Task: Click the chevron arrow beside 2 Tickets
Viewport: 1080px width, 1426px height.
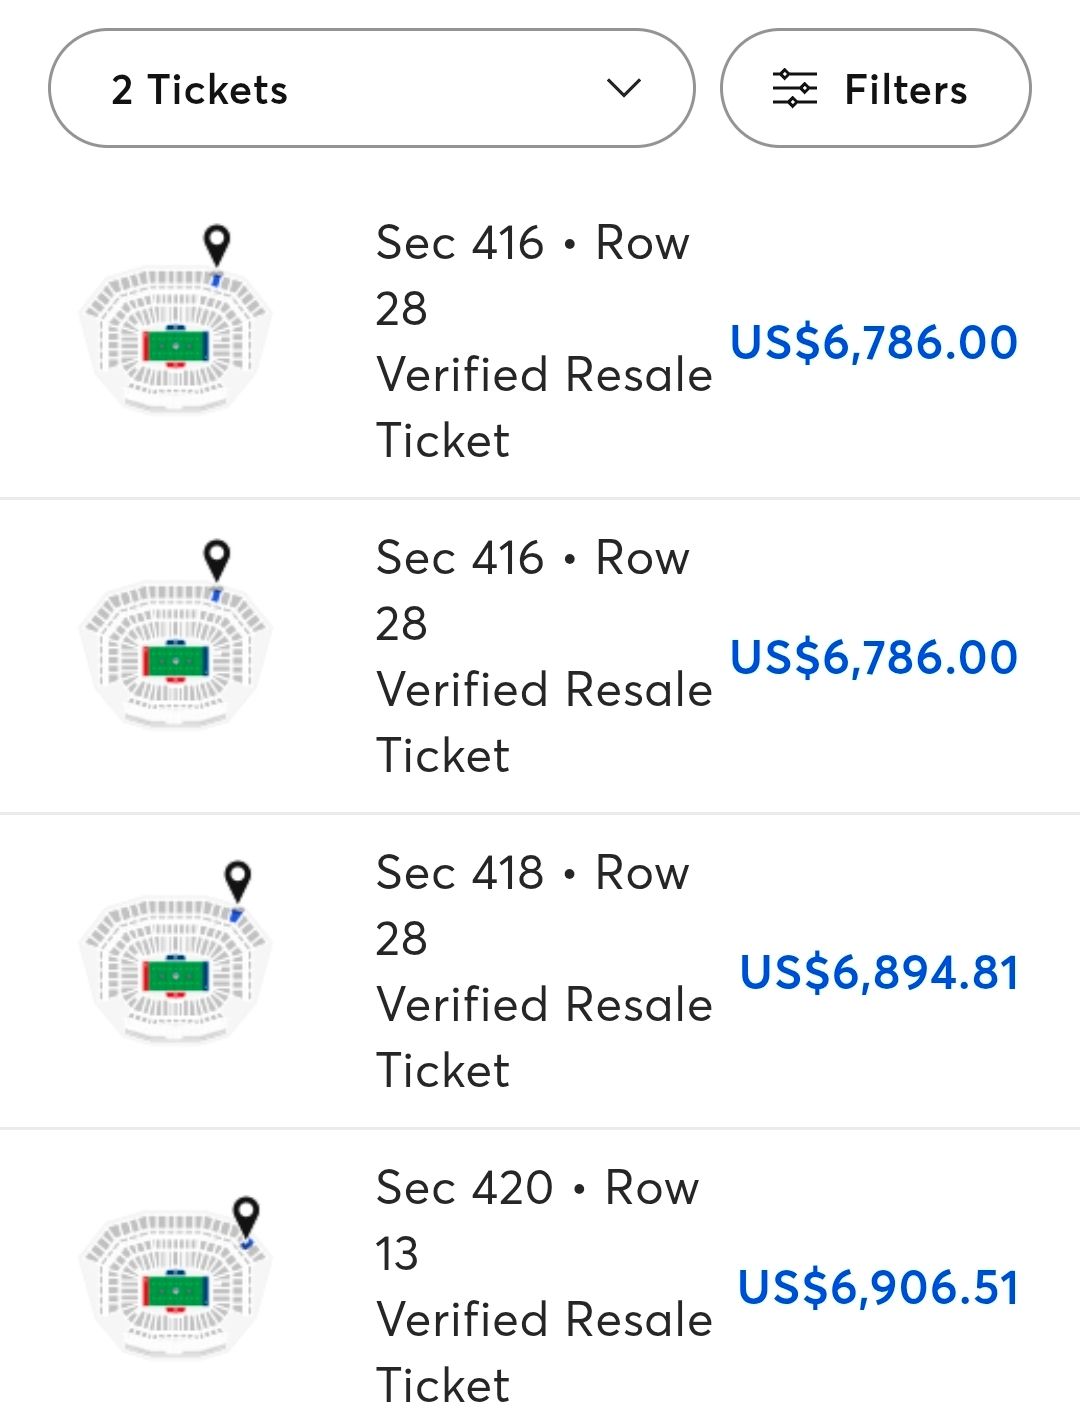Action: click(624, 89)
